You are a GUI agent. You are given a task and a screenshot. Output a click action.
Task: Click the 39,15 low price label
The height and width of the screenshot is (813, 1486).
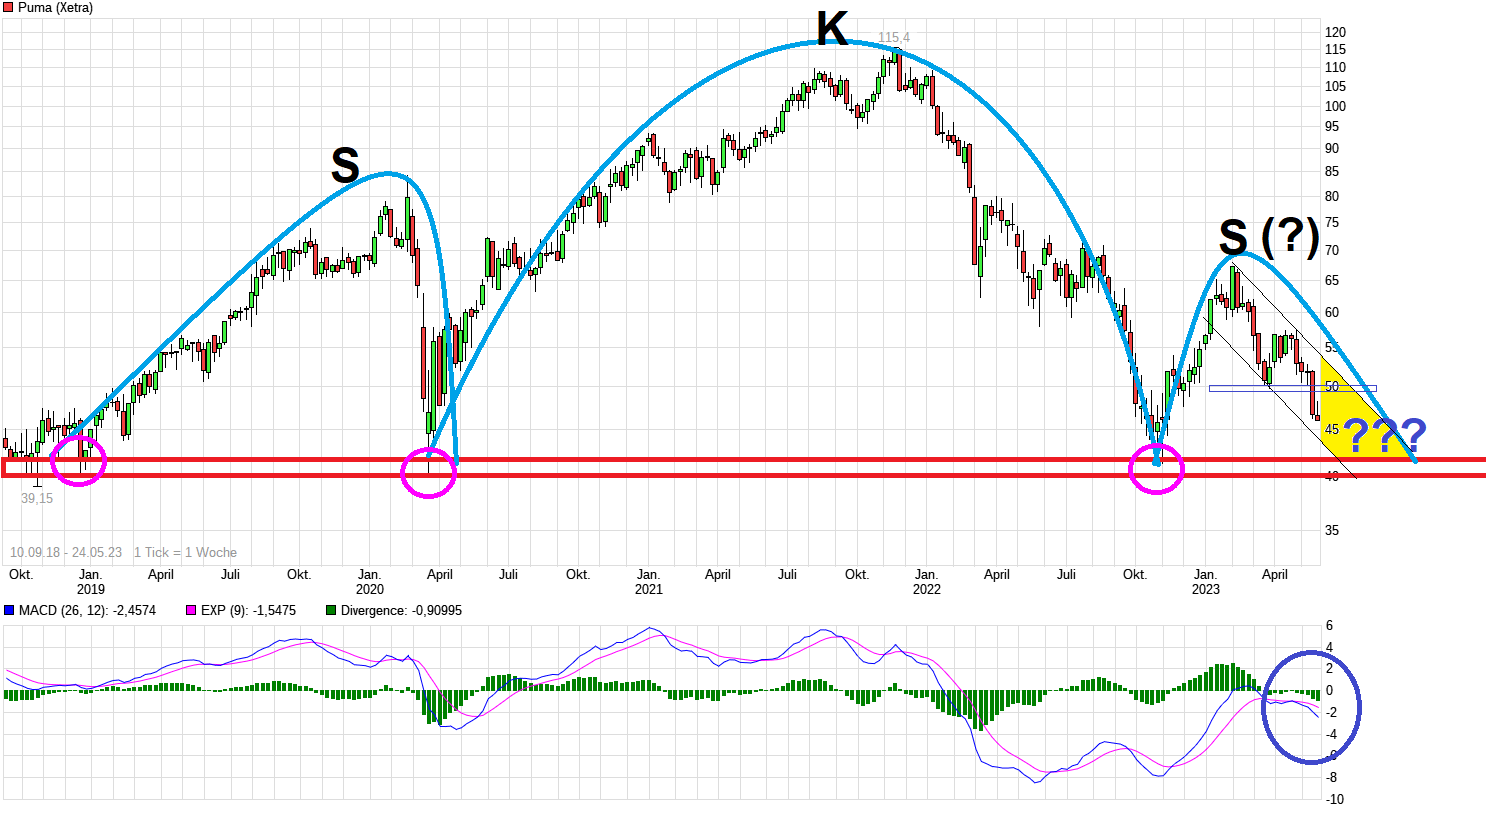38,497
